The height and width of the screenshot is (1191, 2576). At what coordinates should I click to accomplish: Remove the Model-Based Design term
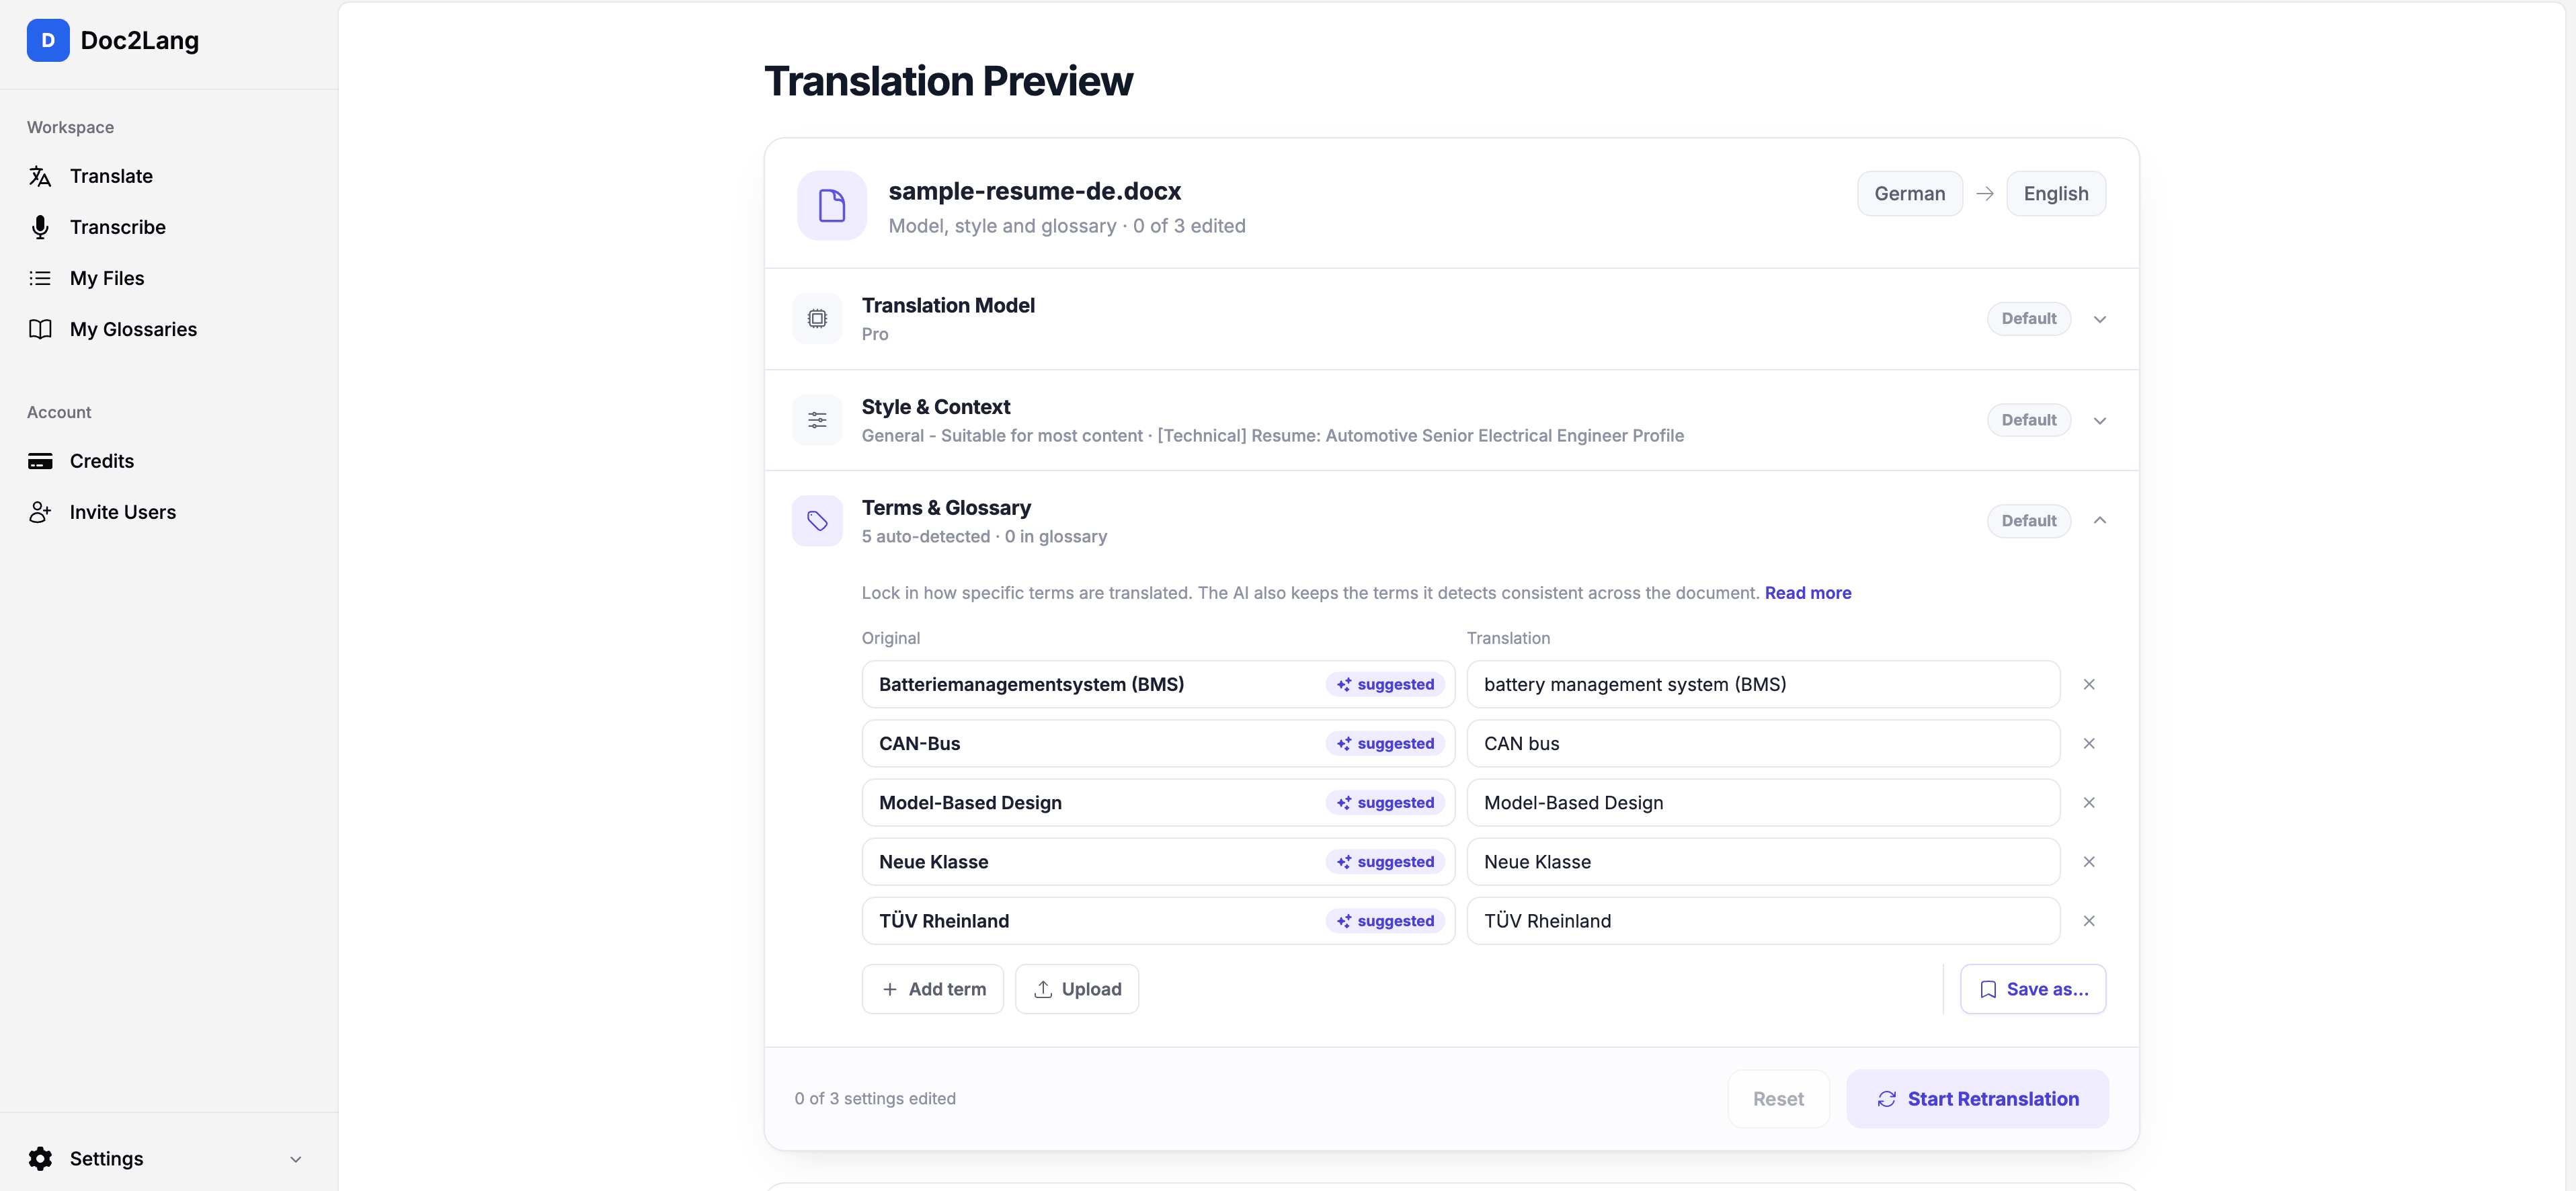click(x=2088, y=802)
